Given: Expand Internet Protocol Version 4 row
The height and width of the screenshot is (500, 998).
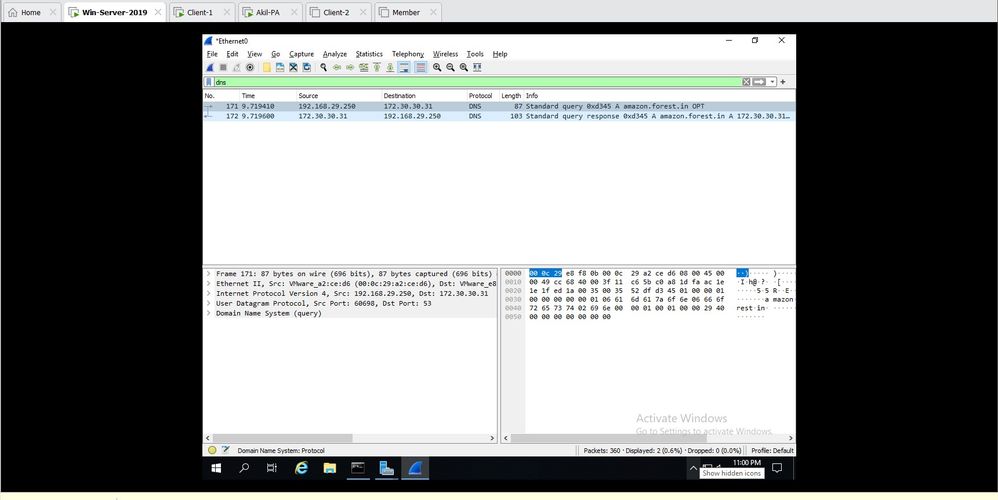Looking at the screenshot, I should tap(208, 294).
